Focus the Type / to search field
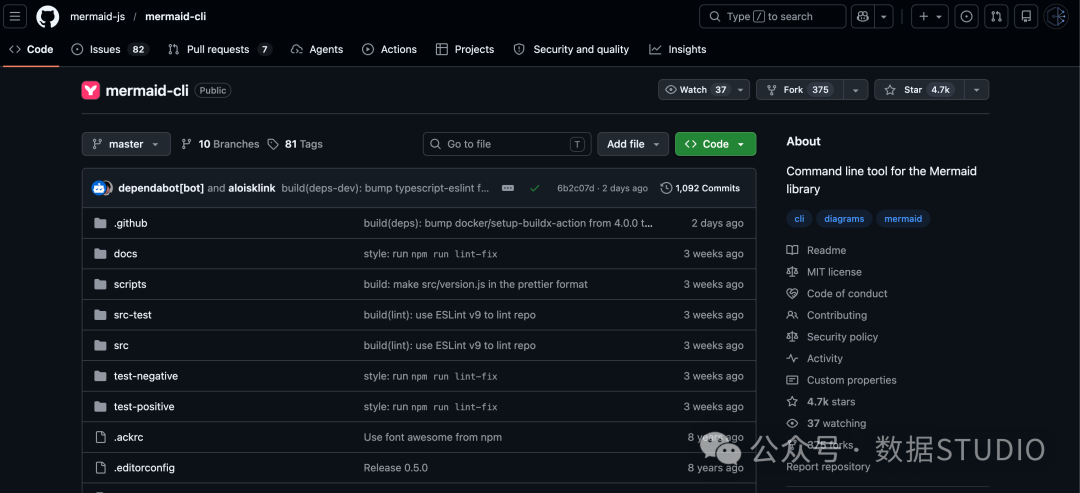1080x493 pixels. (772, 17)
